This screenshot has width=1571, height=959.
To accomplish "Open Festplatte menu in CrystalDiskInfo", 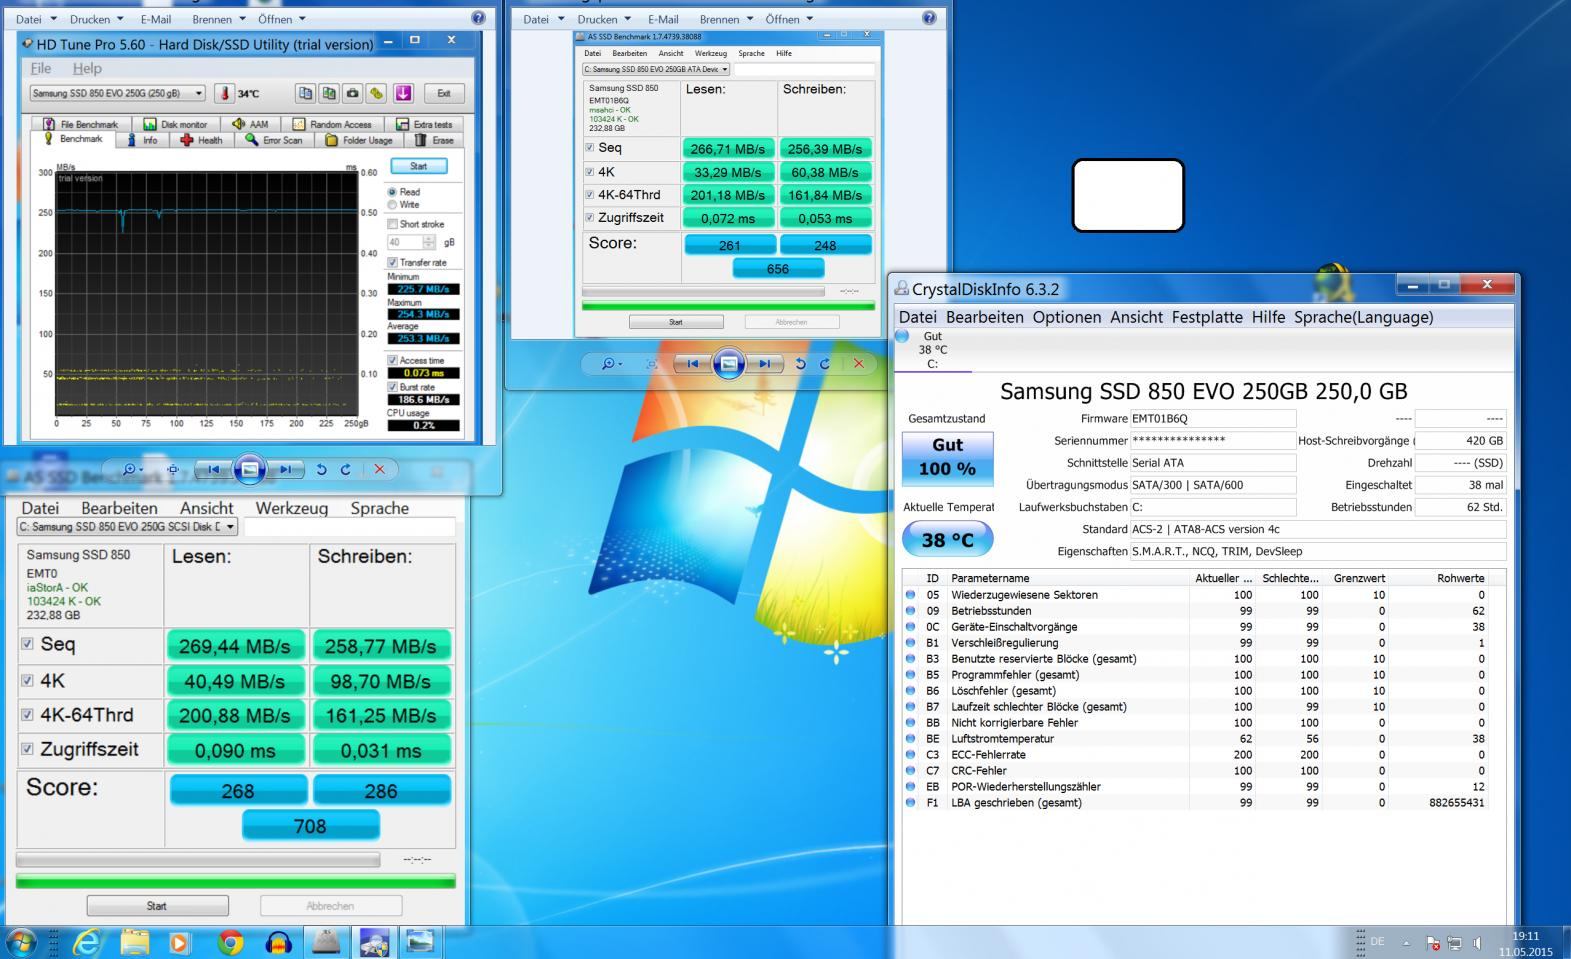I will click(x=1207, y=317).
